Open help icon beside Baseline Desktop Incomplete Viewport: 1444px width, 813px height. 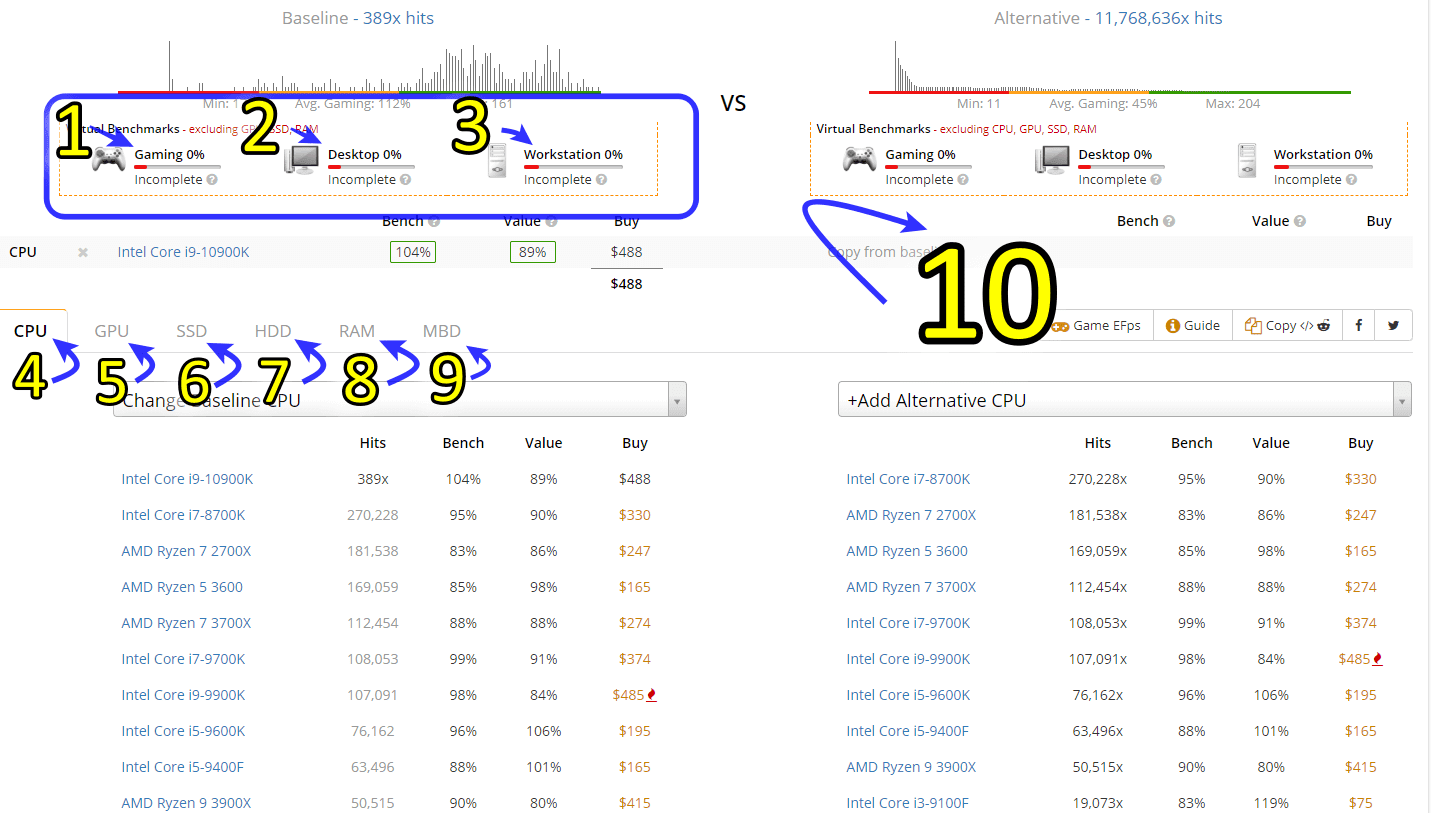click(x=405, y=180)
